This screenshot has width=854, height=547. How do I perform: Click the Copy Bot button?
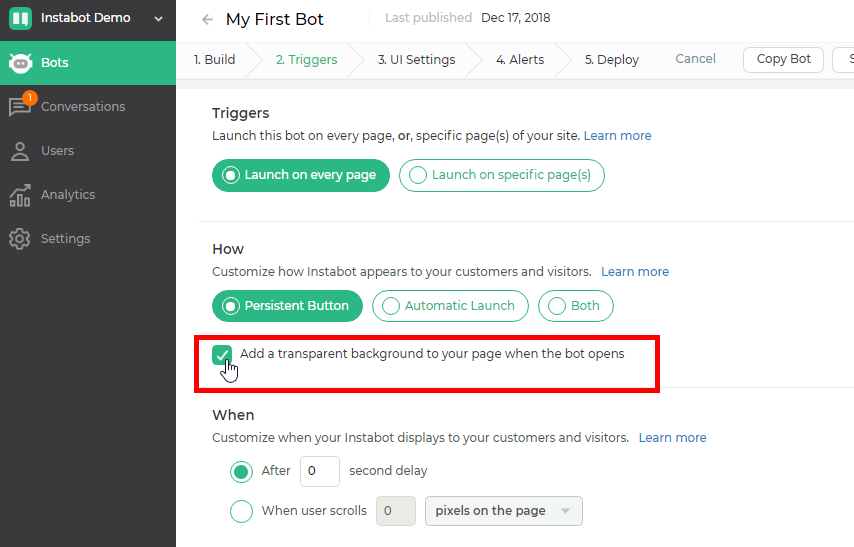[783, 59]
